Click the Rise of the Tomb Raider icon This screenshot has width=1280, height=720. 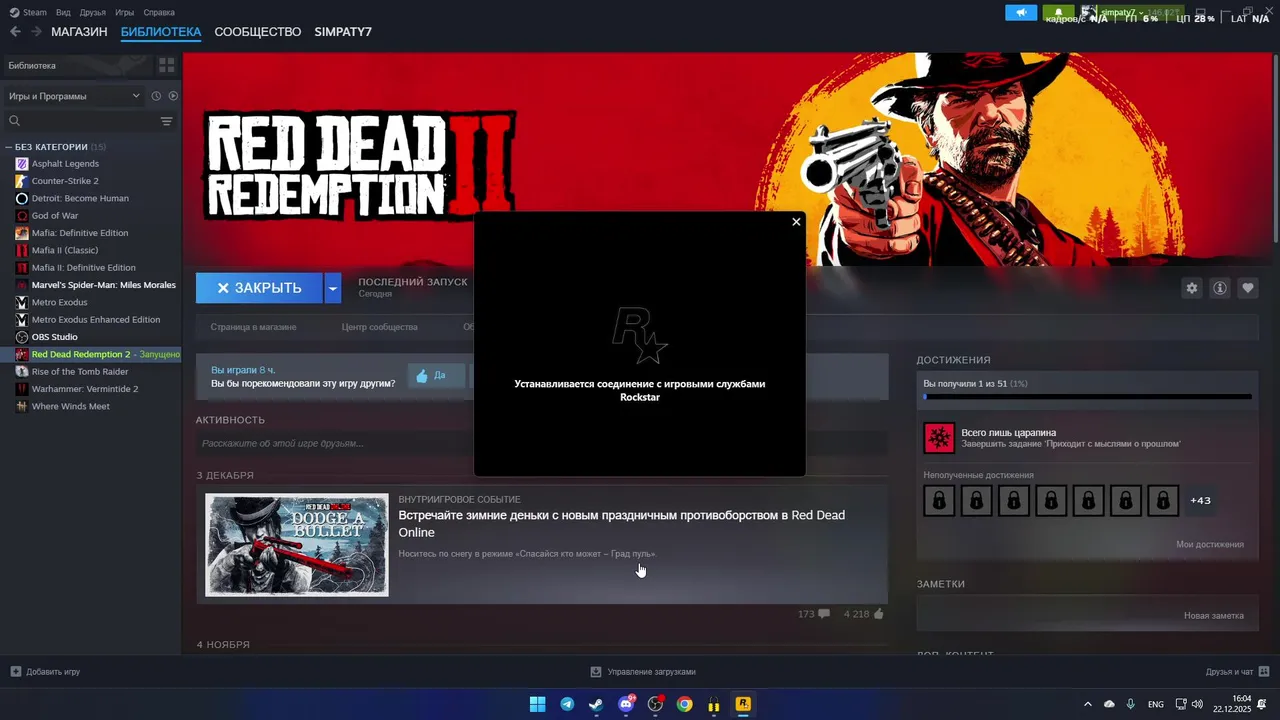(22, 372)
